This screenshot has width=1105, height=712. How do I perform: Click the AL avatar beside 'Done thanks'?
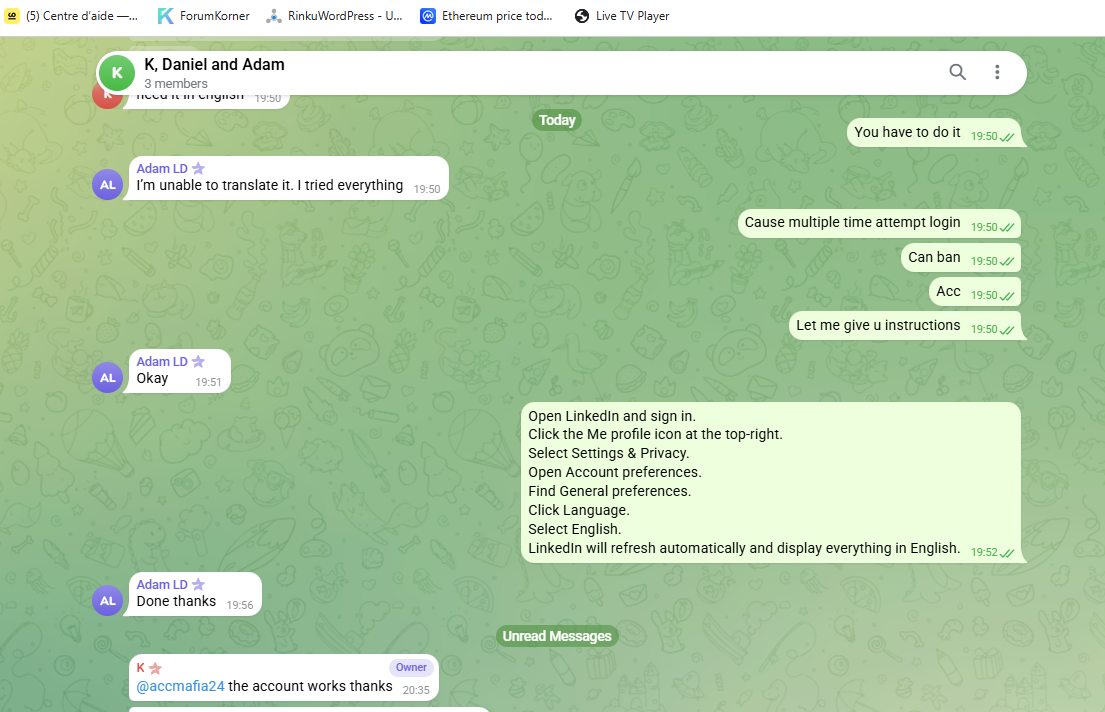pyautogui.click(x=108, y=601)
